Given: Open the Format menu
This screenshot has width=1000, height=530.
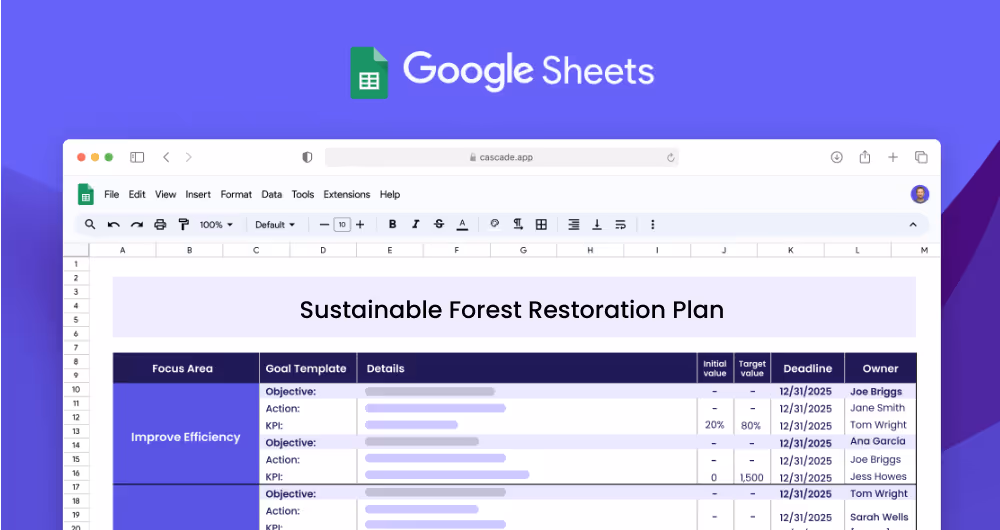Looking at the screenshot, I should tap(236, 195).
